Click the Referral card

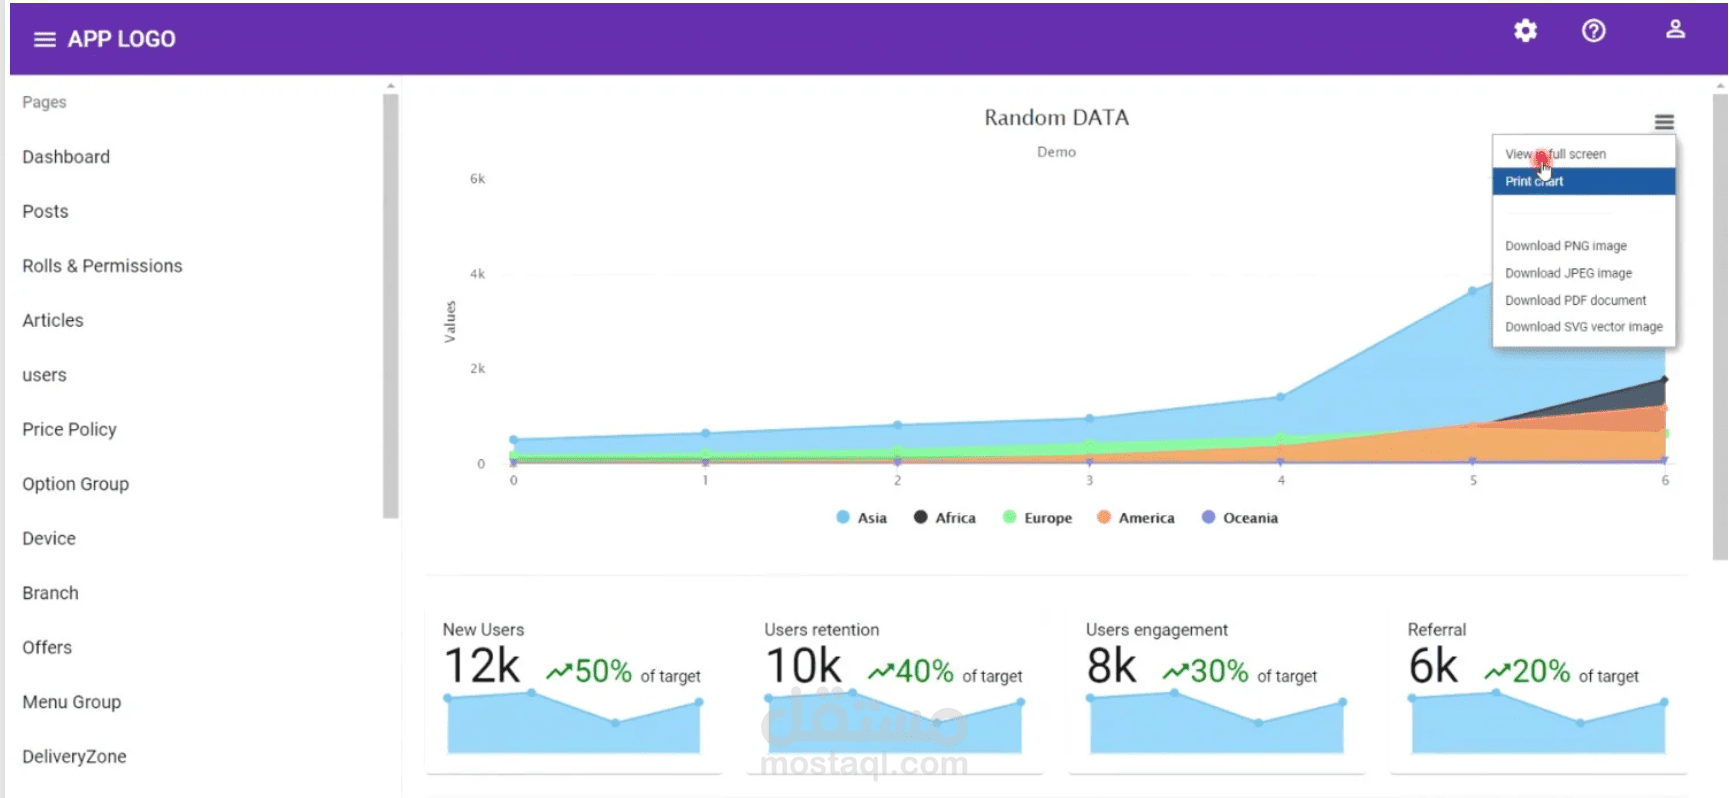pyautogui.click(x=1538, y=691)
